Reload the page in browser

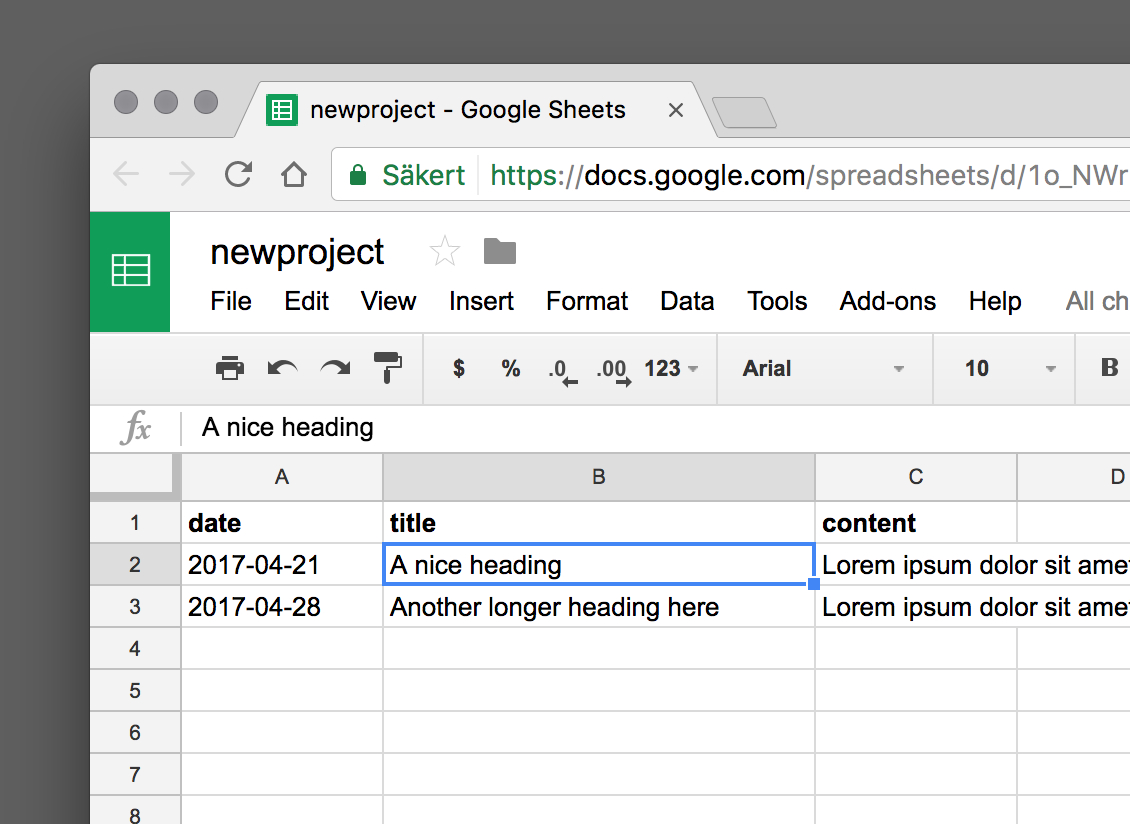click(x=238, y=175)
